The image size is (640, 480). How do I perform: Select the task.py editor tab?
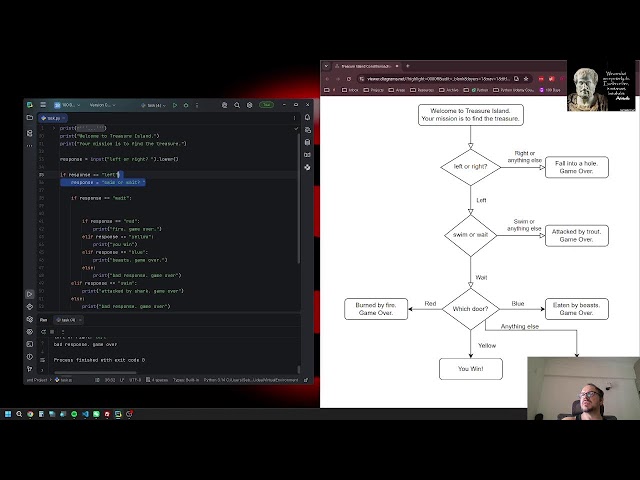pyautogui.click(x=53, y=118)
